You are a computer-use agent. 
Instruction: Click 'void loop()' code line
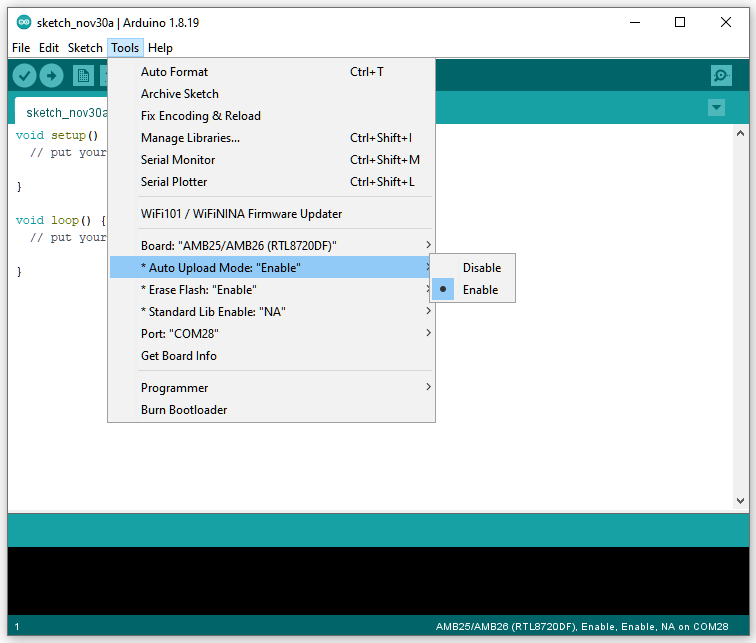pos(61,220)
